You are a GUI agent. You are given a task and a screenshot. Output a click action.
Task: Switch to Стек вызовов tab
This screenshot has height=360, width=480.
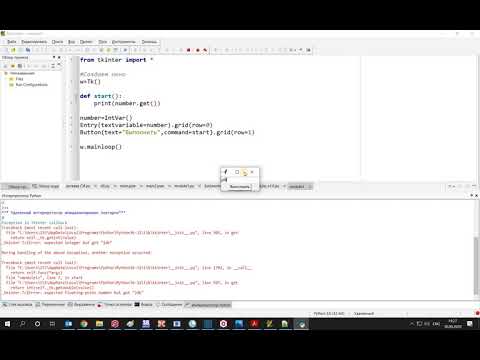click(17, 305)
